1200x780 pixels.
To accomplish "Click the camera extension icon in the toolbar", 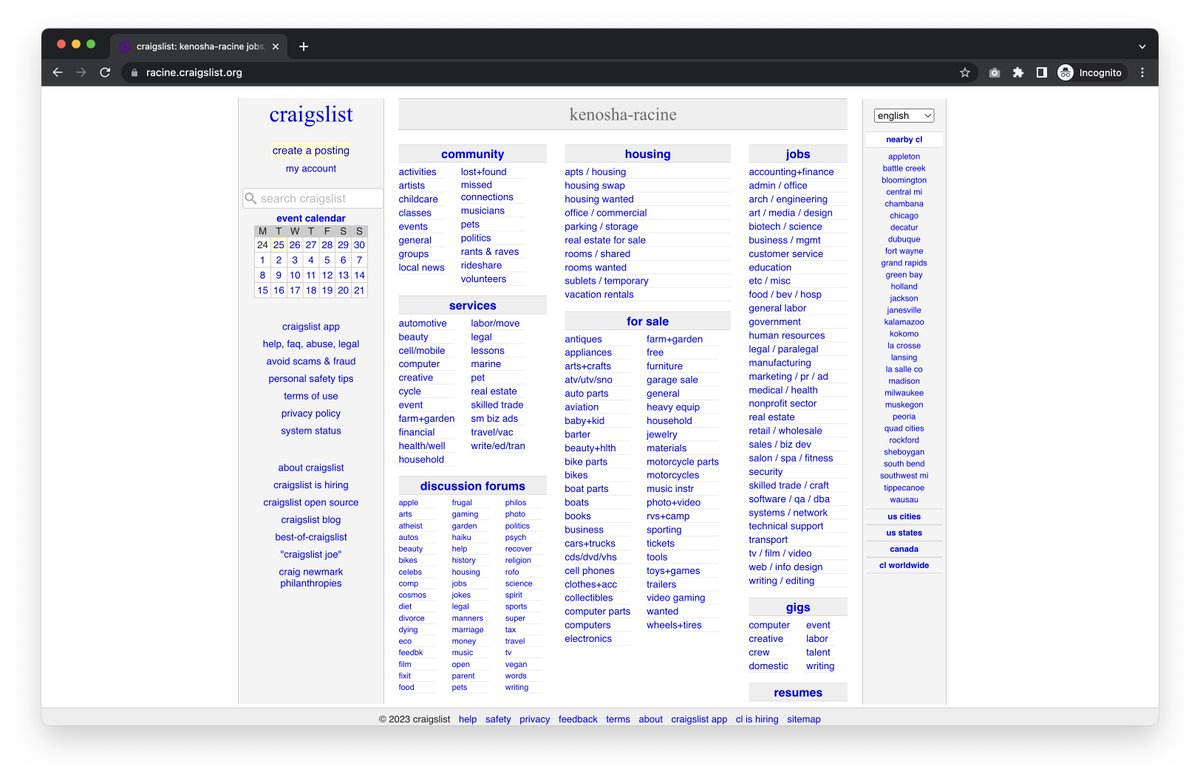I will (x=994, y=72).
